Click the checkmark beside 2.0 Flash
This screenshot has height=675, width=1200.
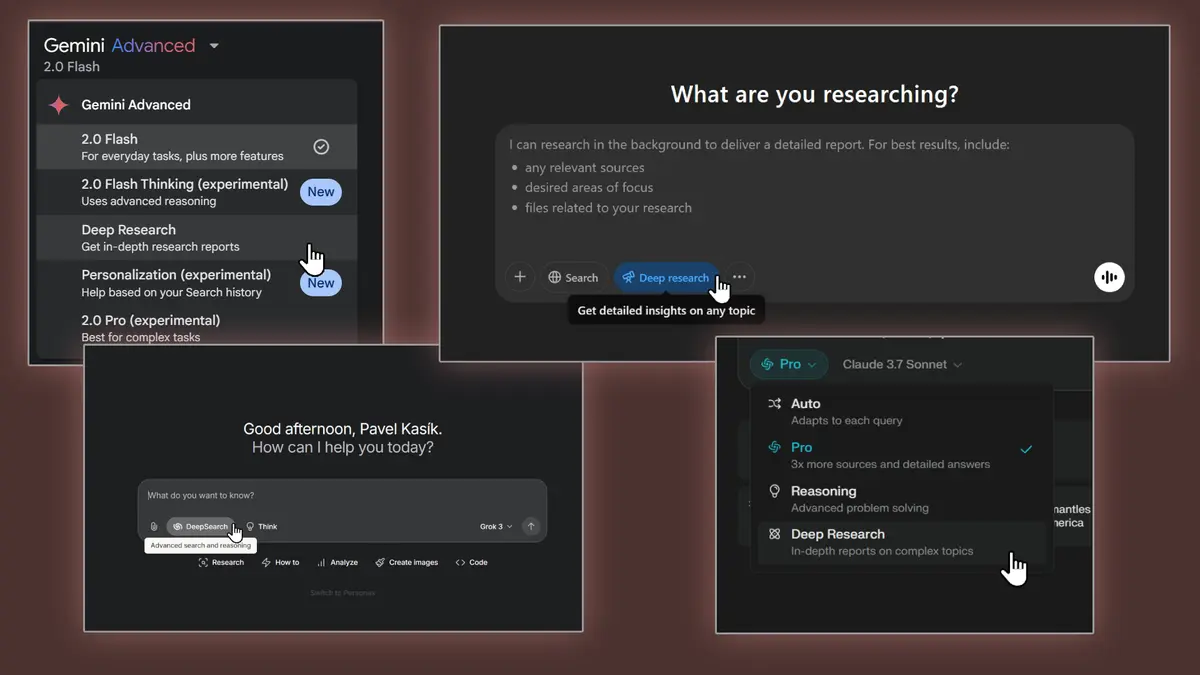pyautogui.click(x=321, y=147)
